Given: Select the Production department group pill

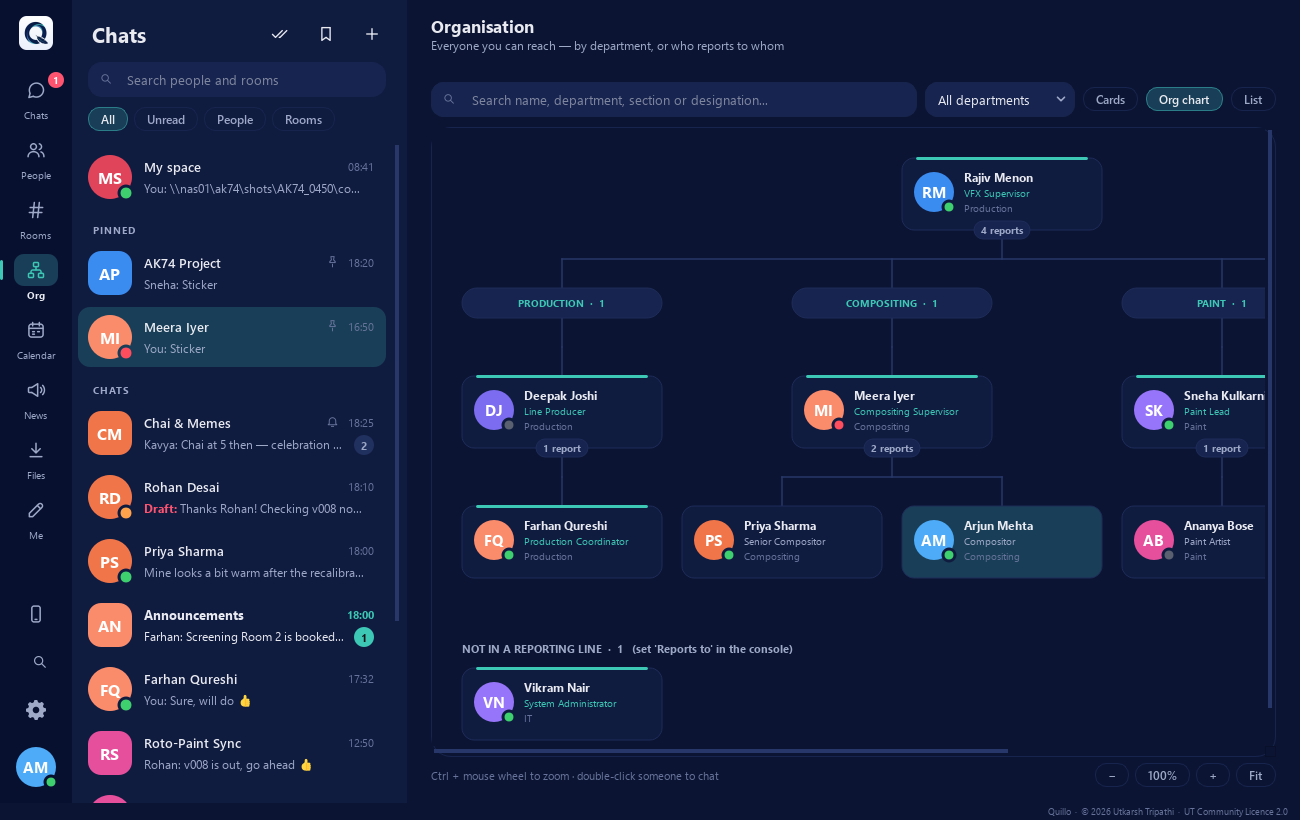Looking at the screenshot, I should 562,303.
